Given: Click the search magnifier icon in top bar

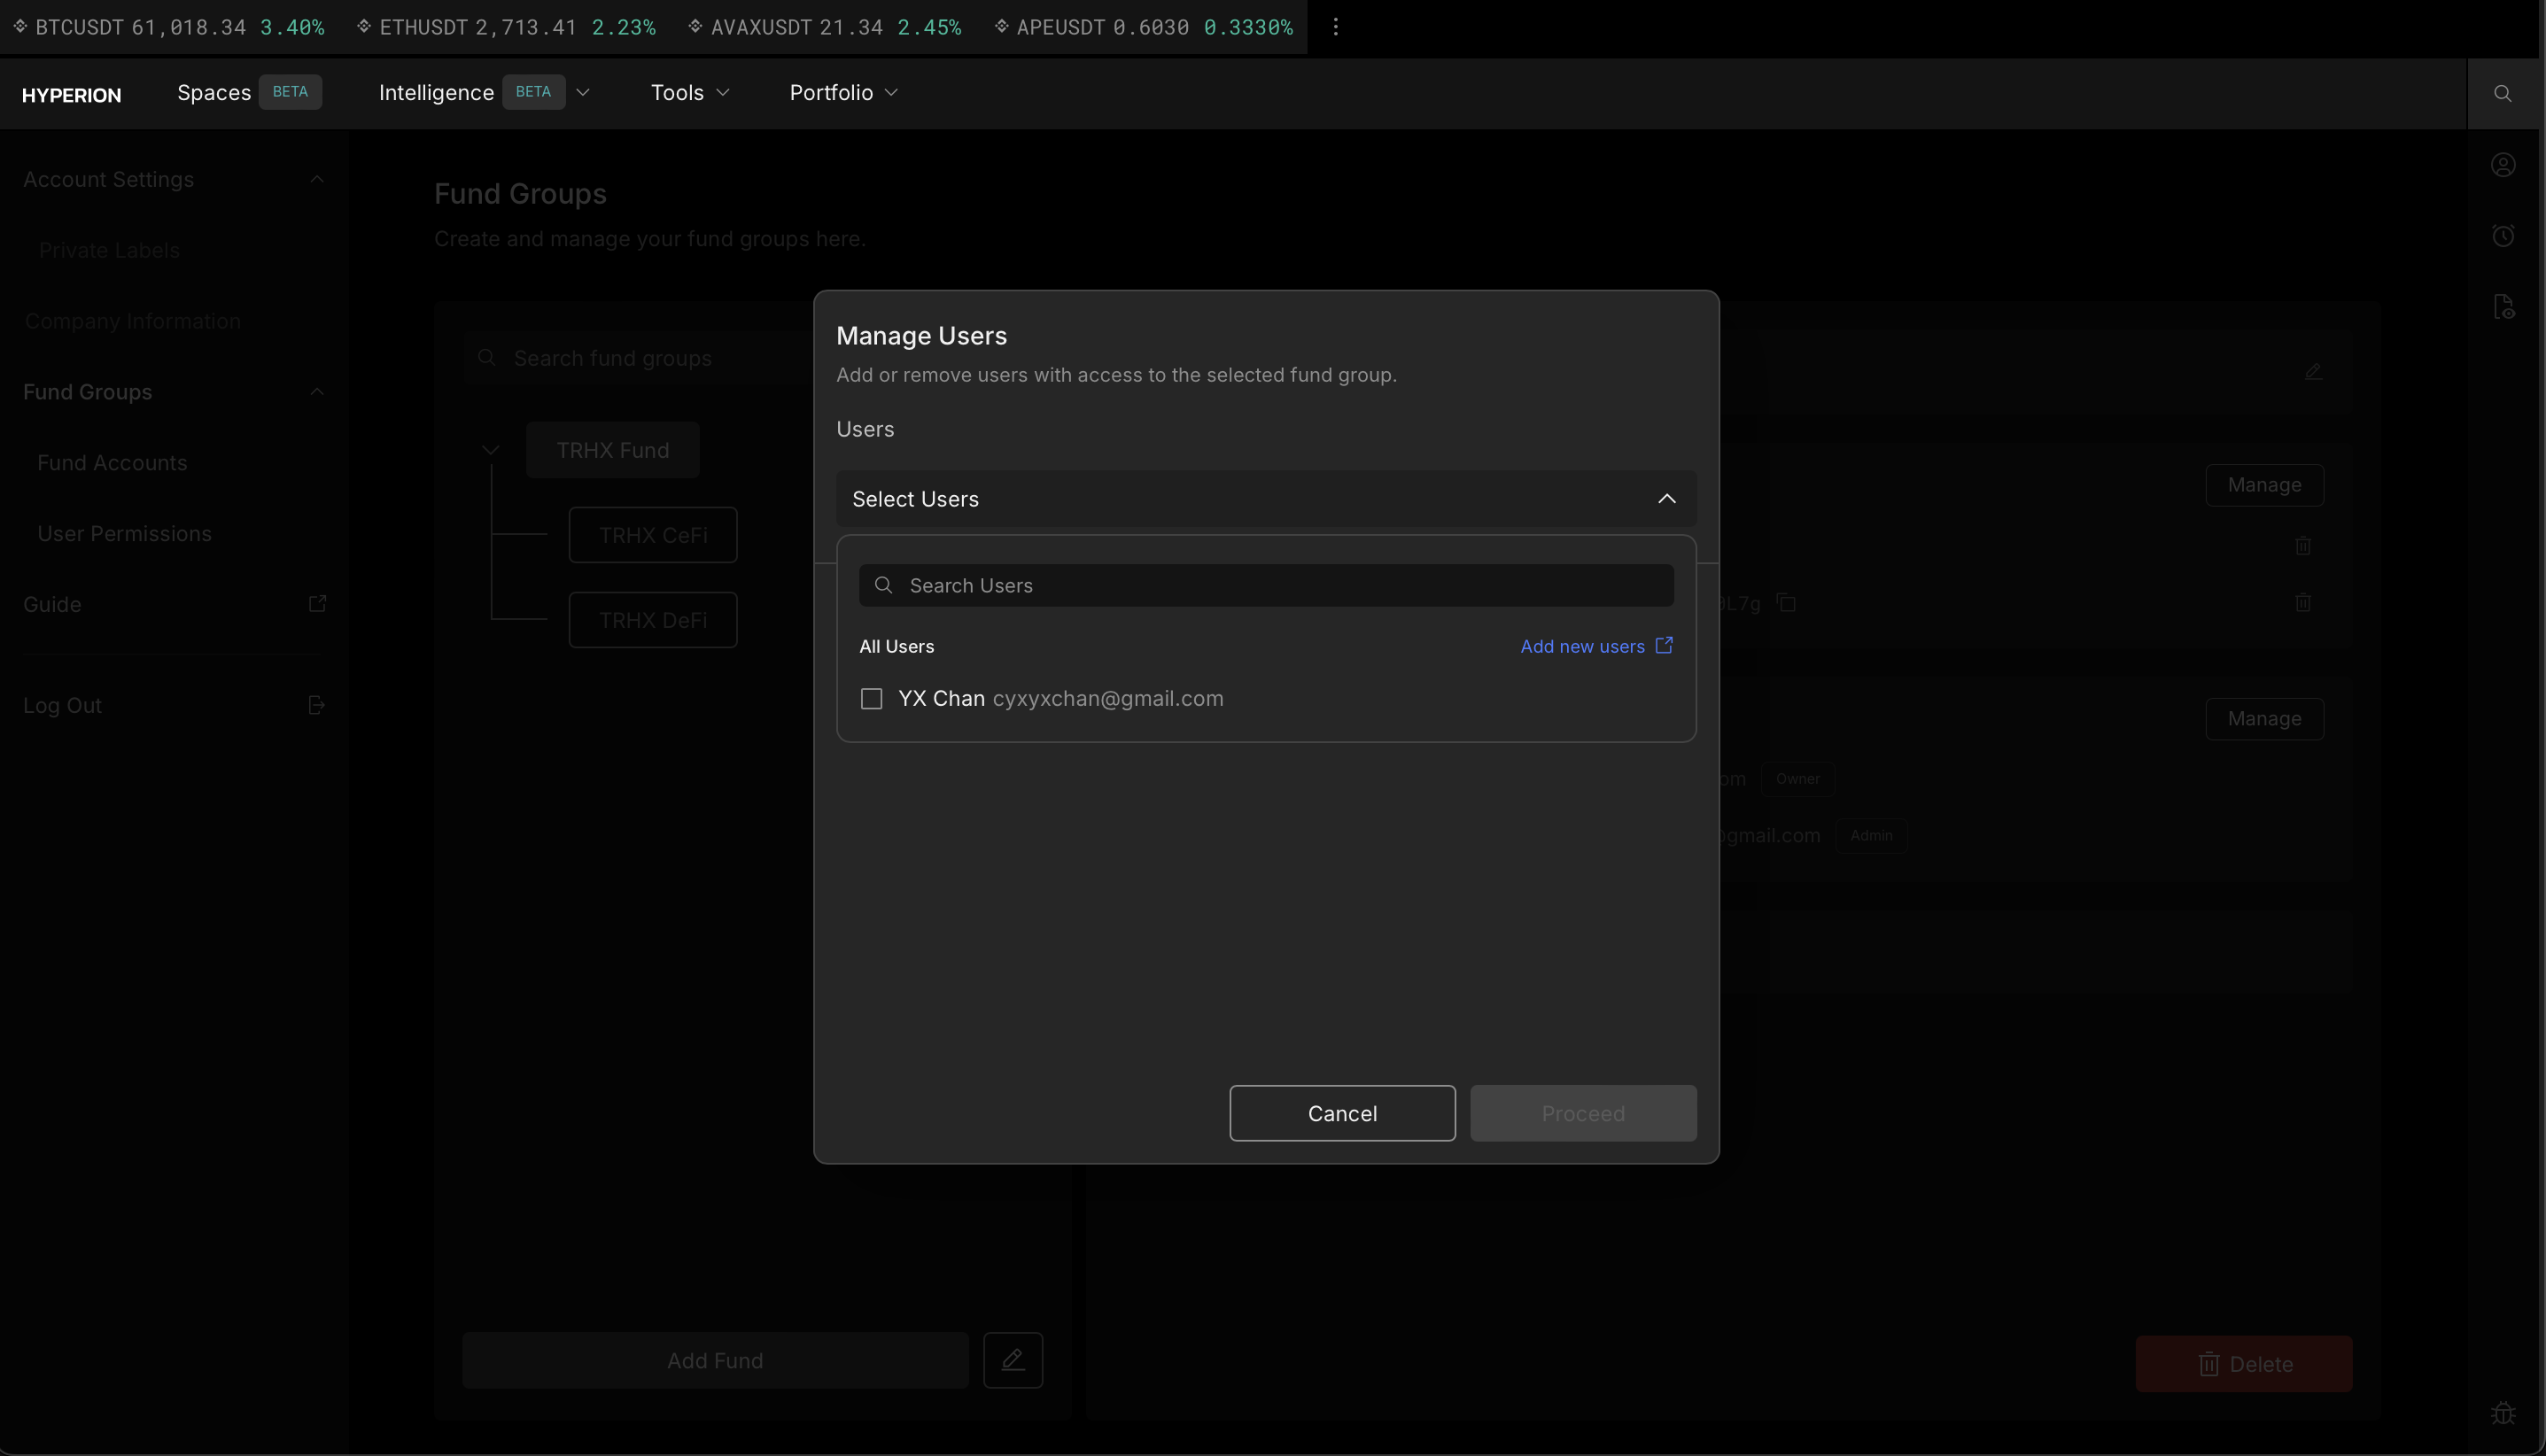Looking at the screenshot, I should (x=2502, y=93).
